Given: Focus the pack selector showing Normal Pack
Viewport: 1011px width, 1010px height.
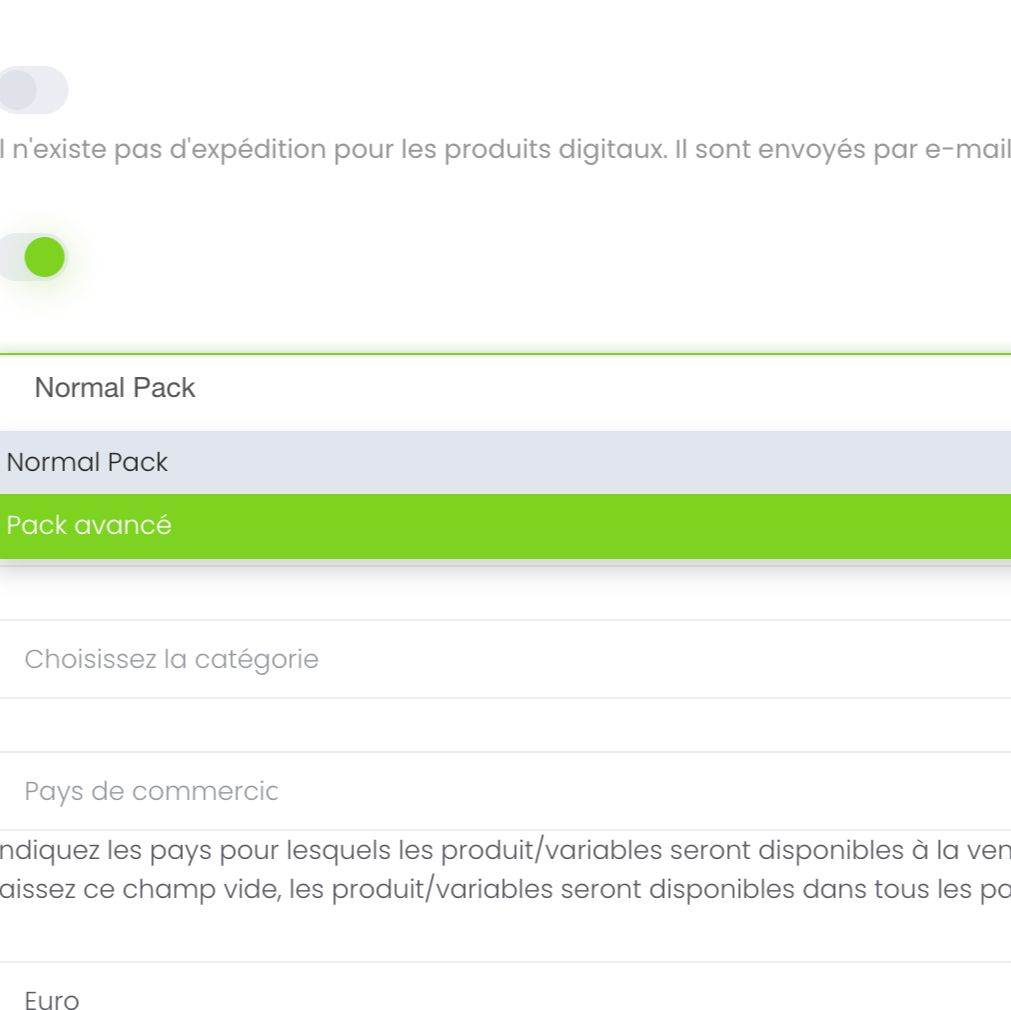Looking at the screenshot, I should [x=115, y=388].
